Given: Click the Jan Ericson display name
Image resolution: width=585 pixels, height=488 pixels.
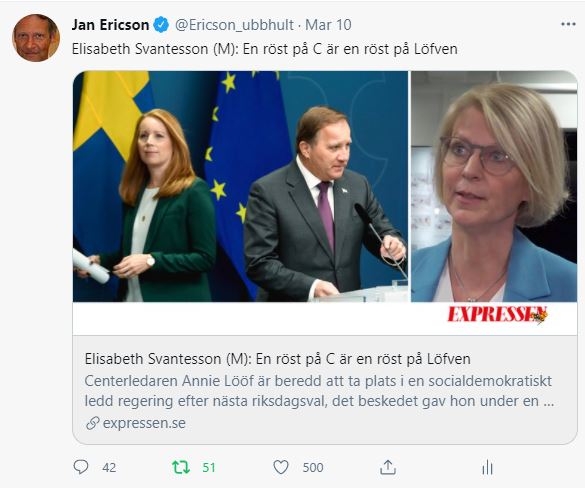Looking at the screenshot, I should (x=110, y=25).
